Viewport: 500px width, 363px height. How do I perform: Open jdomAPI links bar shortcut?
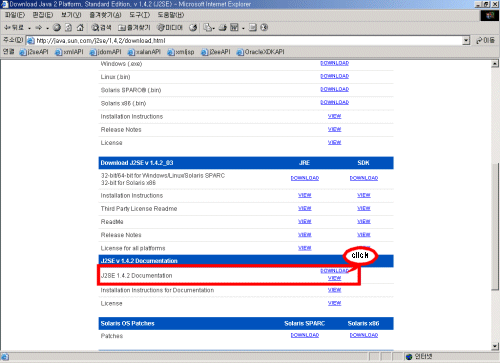coord(106,52)
